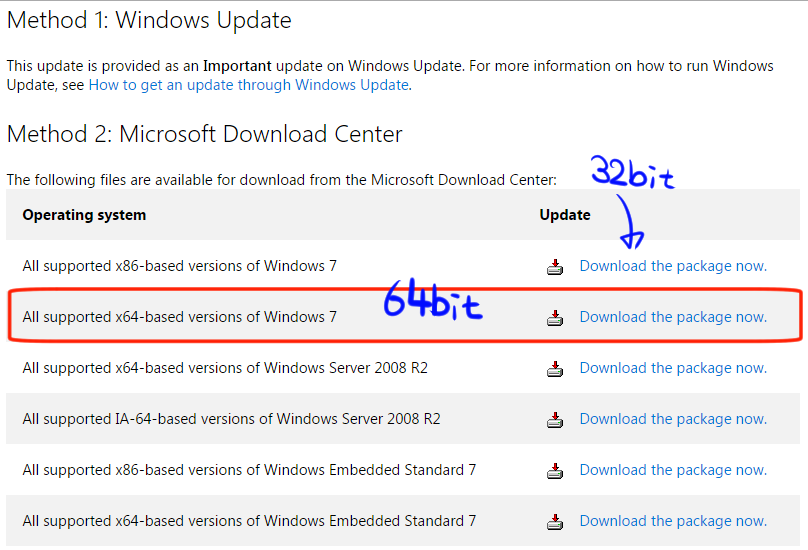808x550 pixels.
Task: Select the Method 1: Windows Update heading
Action: [x=149, y=21]
